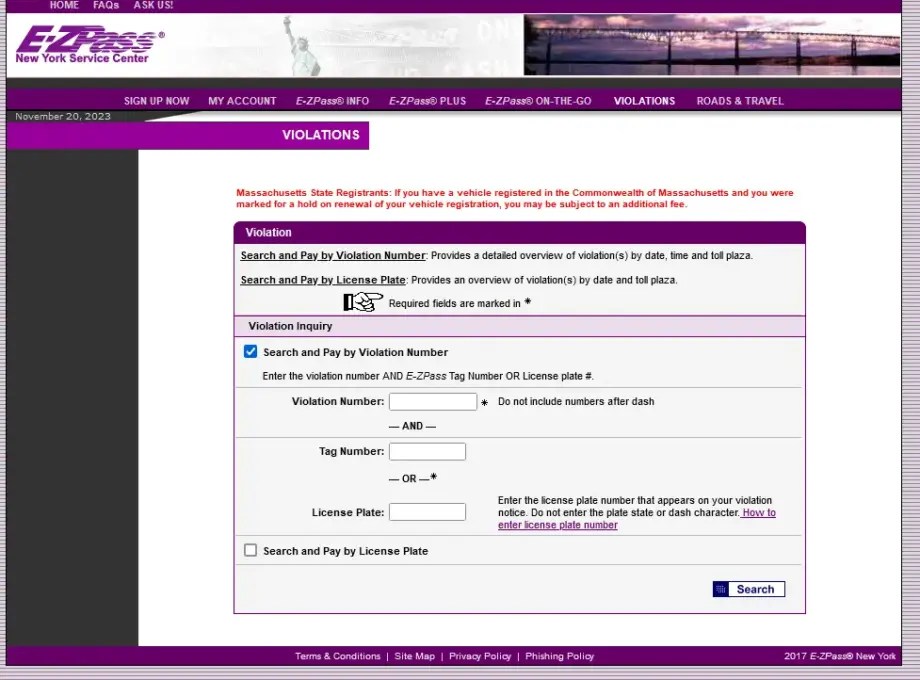Open ROADS & TRAVEL navigation item

coord(740,101)
